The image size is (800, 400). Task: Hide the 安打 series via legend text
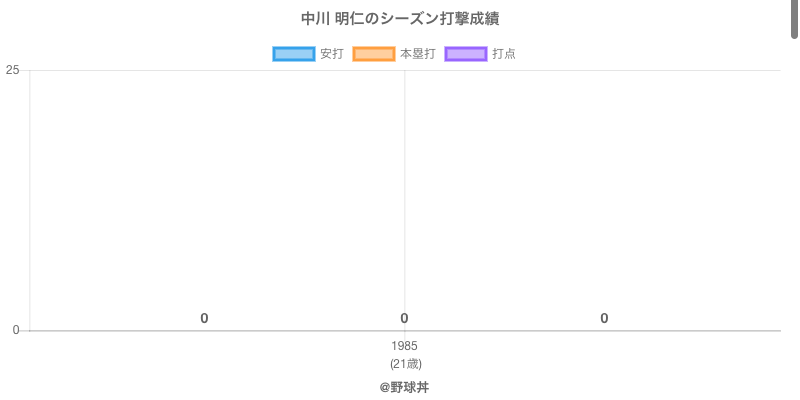click(331, 54)
